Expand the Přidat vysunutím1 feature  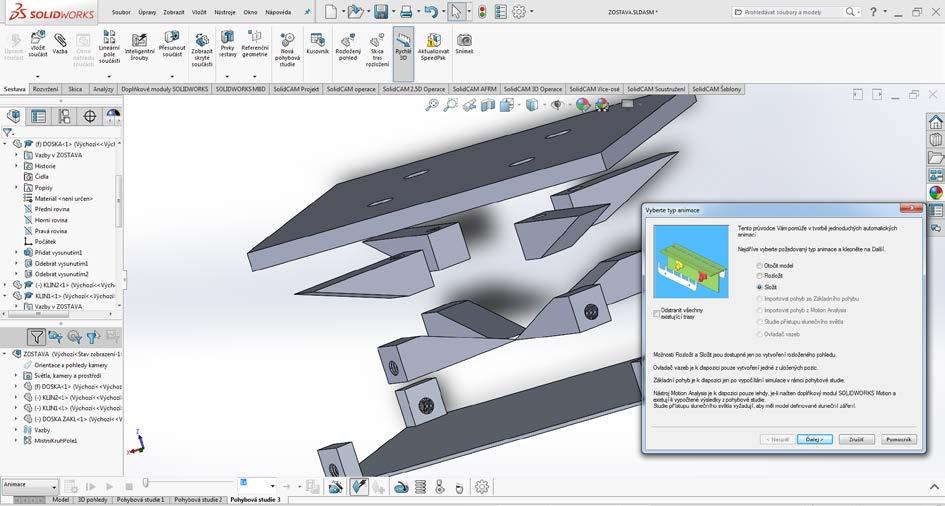[16, 252]
